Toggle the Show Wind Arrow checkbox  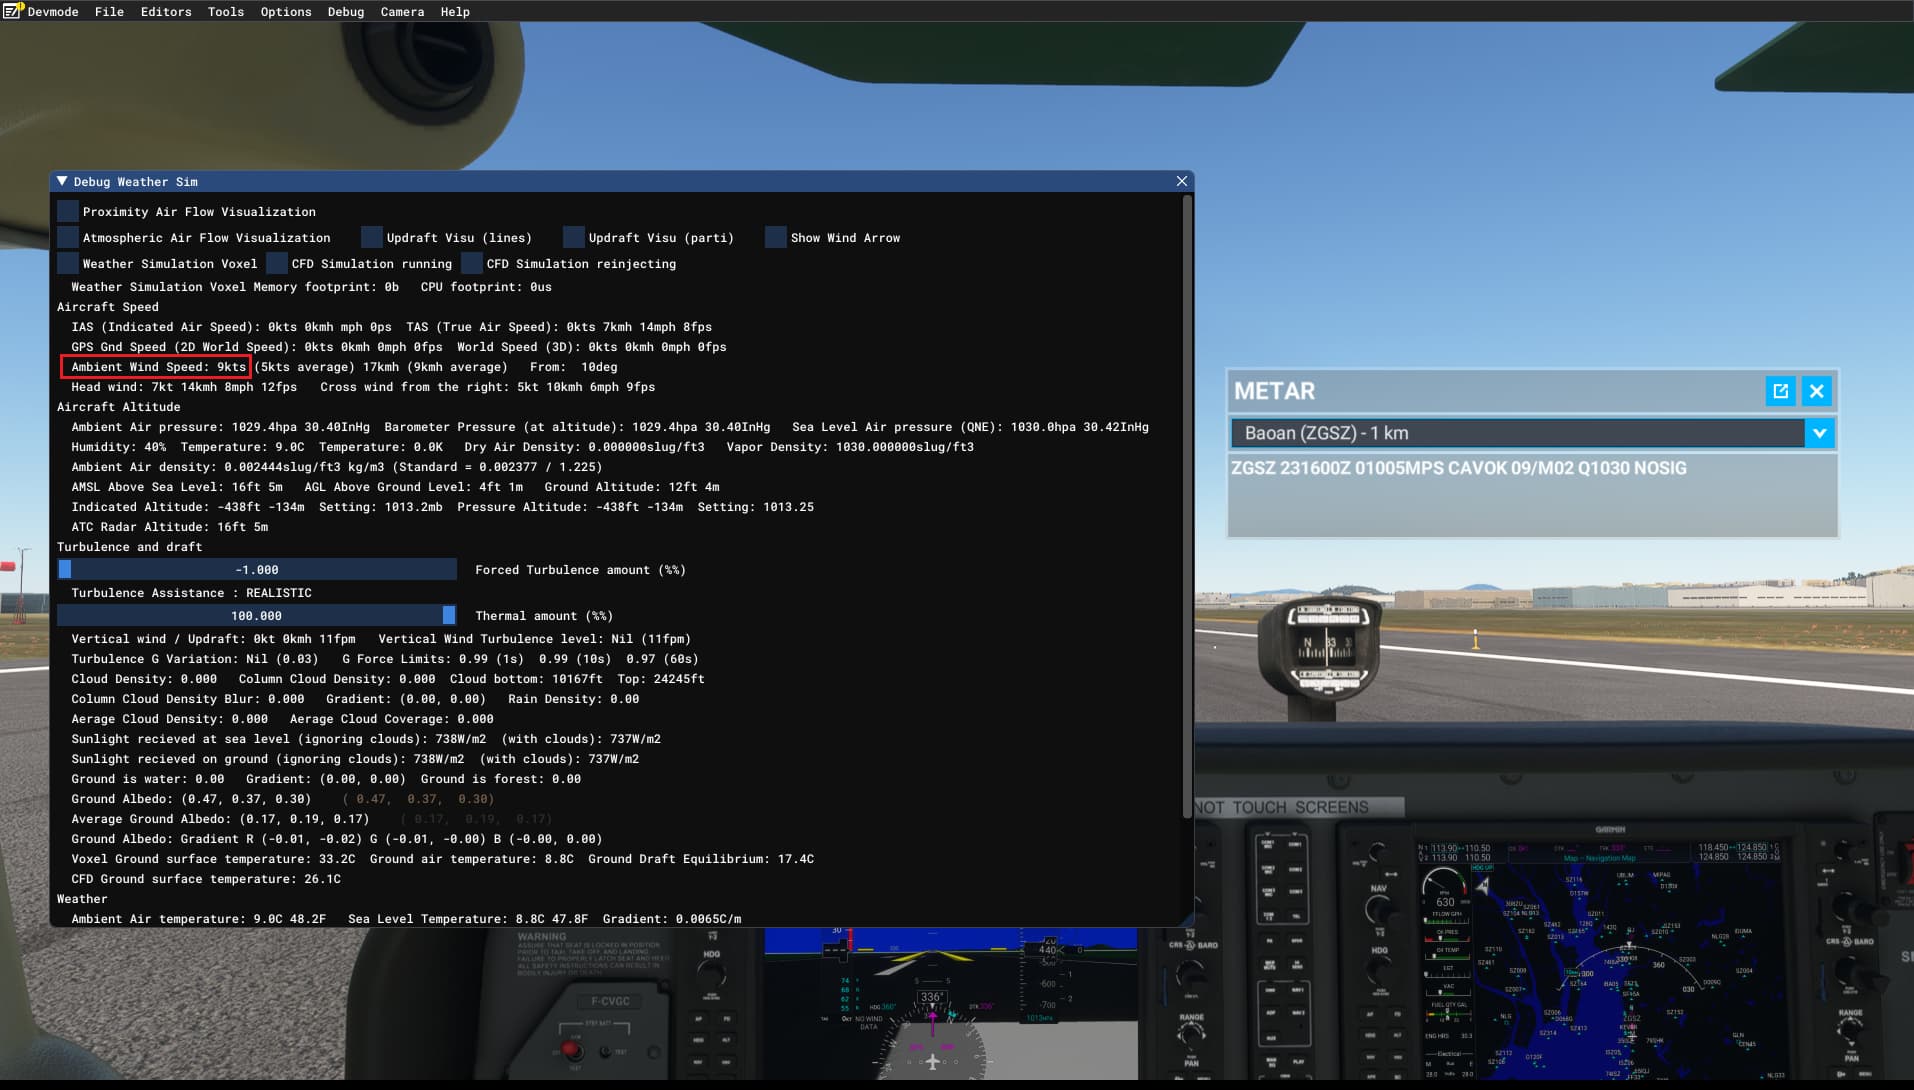tap(775, 237)
